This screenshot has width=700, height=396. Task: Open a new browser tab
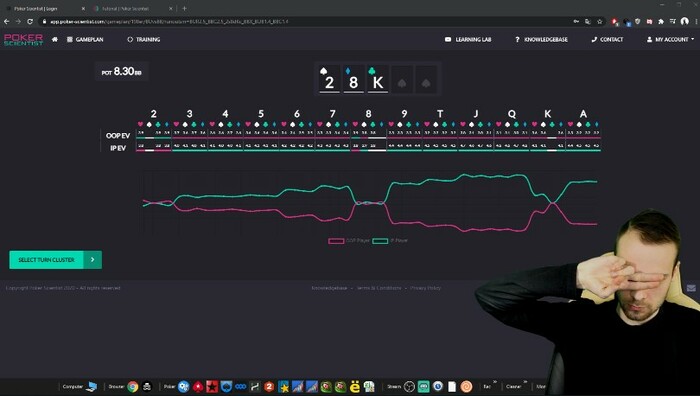[184, 8]
